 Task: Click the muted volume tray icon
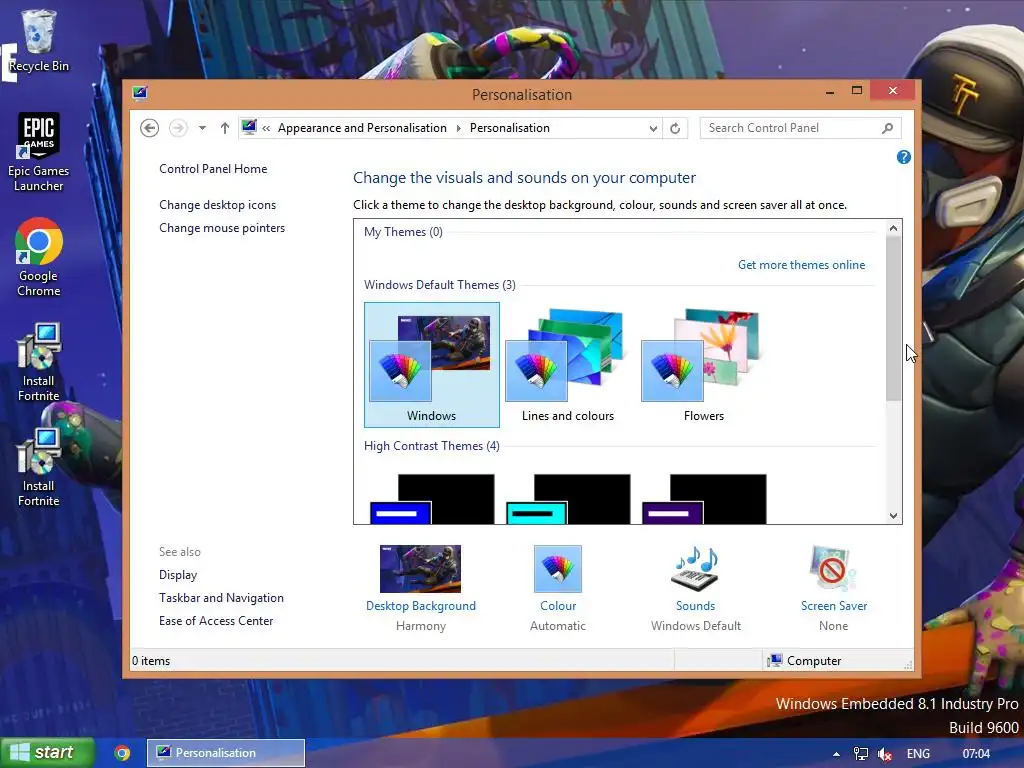click(885, 754)
